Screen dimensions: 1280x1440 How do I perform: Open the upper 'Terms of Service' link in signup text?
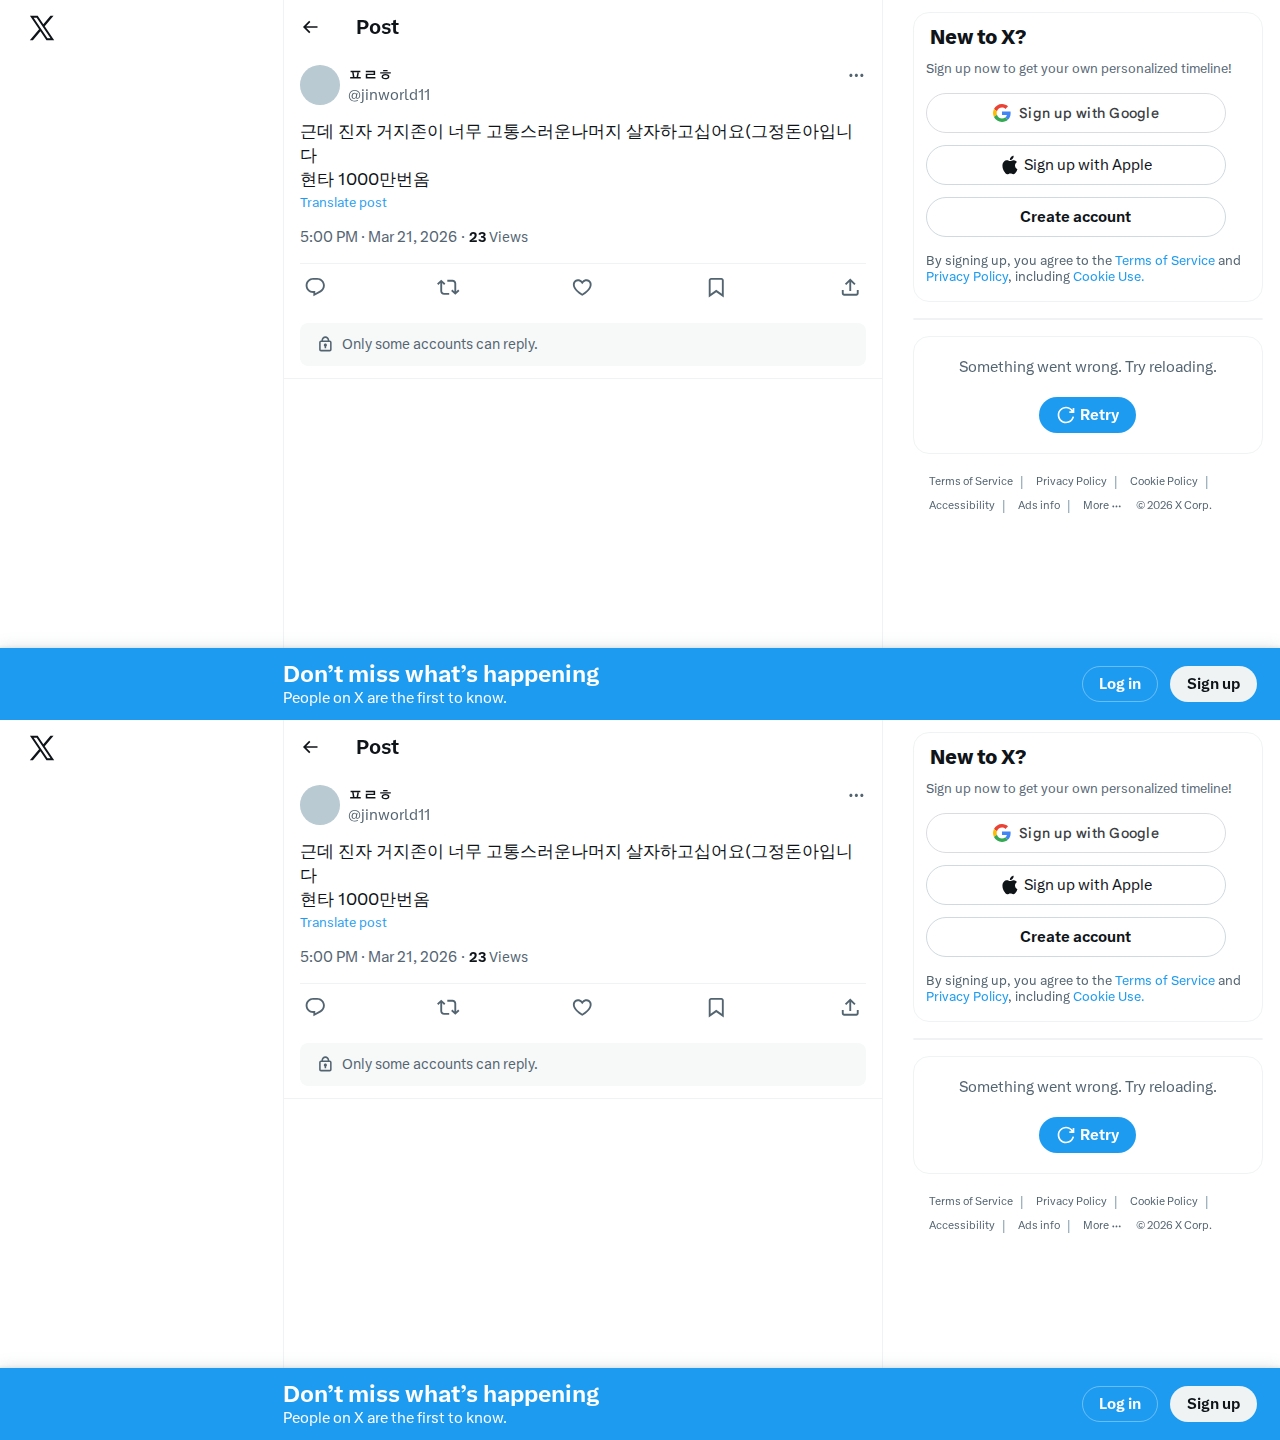1165,260
